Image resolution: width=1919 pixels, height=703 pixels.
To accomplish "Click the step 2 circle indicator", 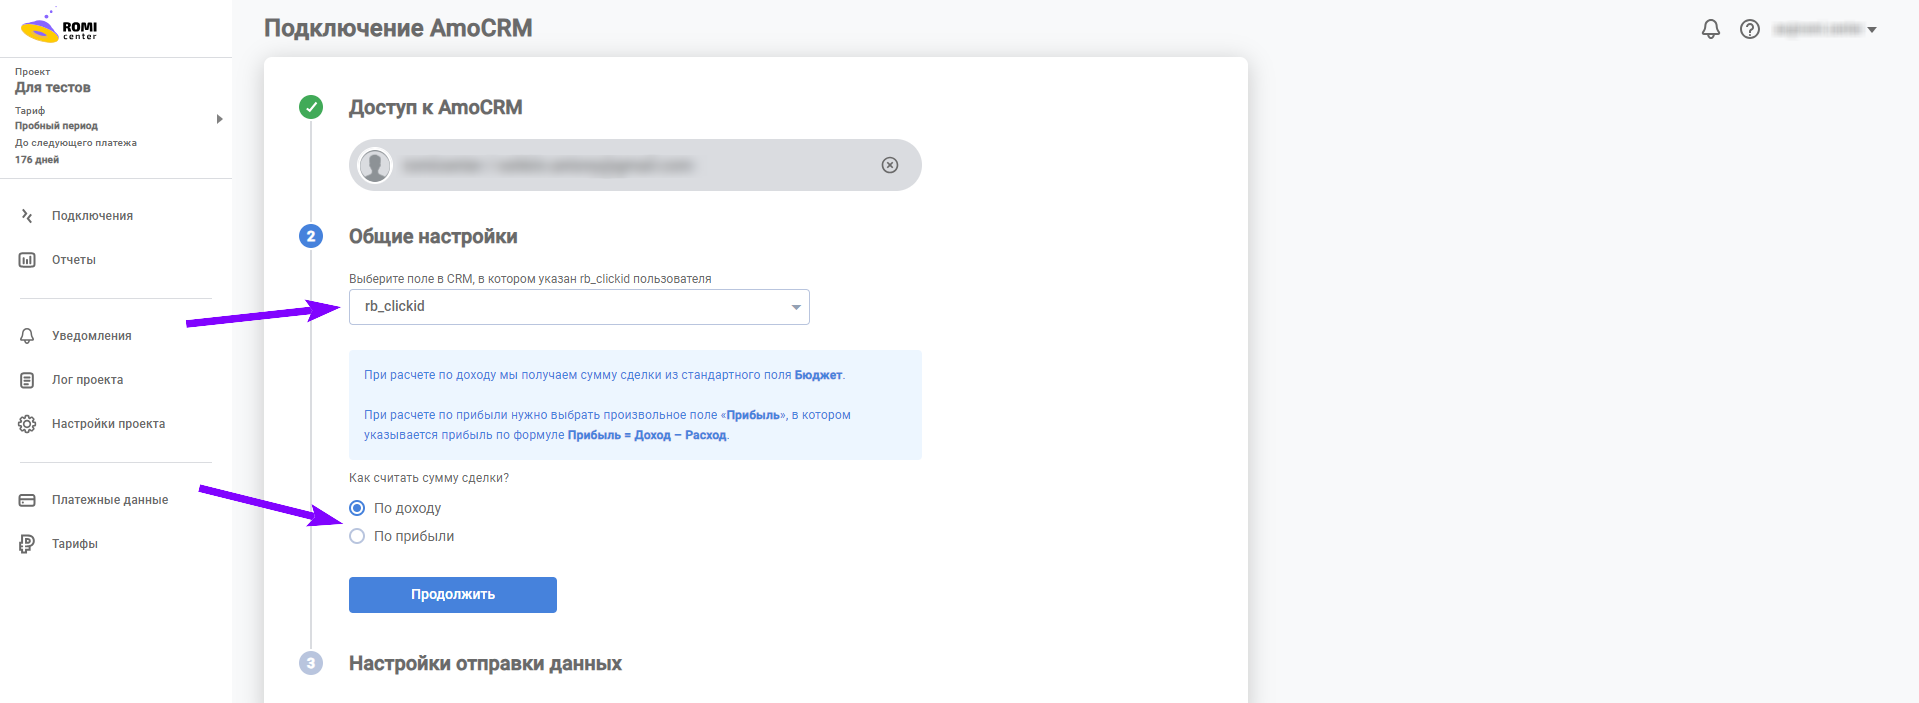I will 311,236.
